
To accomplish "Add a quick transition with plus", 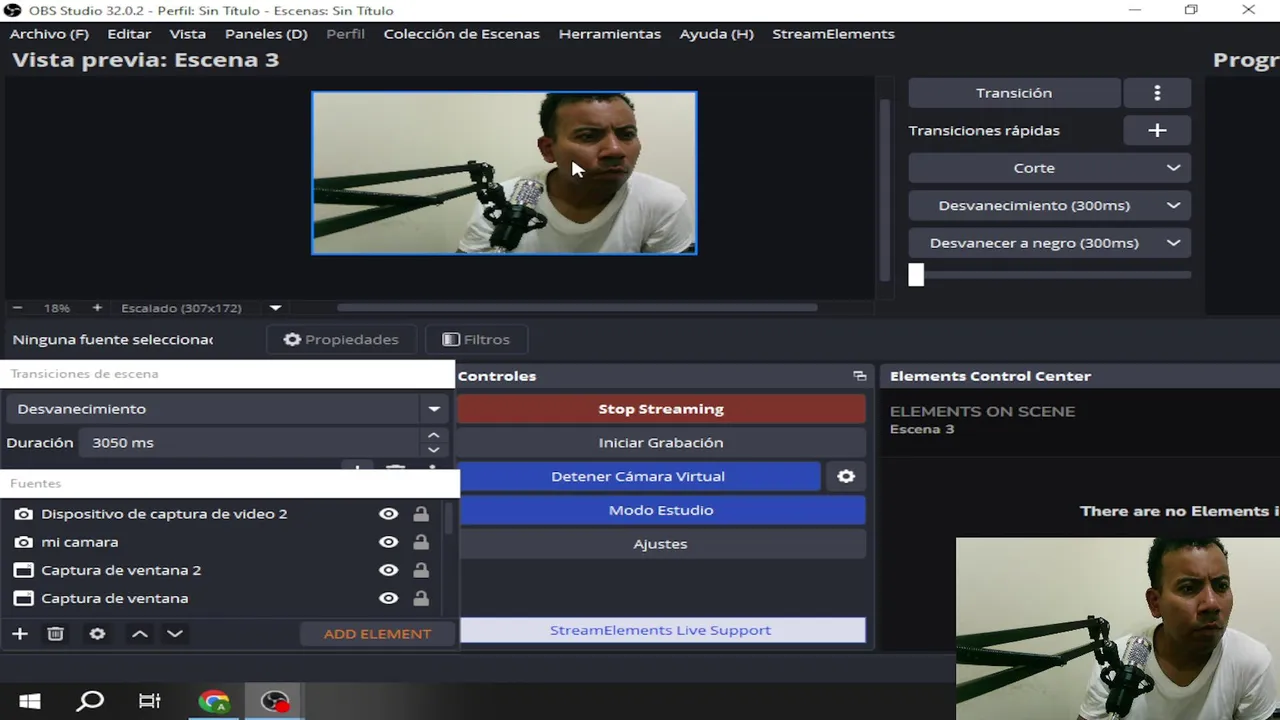I will click(x=1157, y=130).
